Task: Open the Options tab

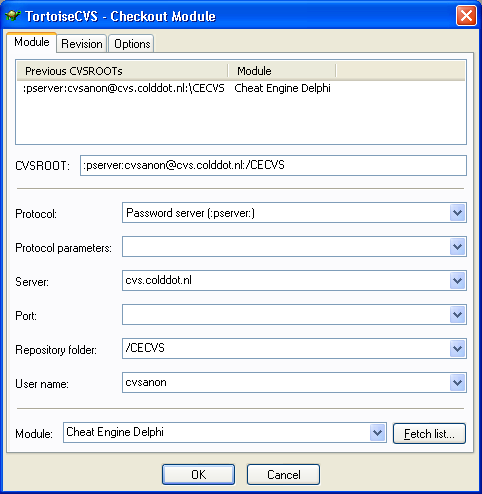Action: [x=132, y=44]
